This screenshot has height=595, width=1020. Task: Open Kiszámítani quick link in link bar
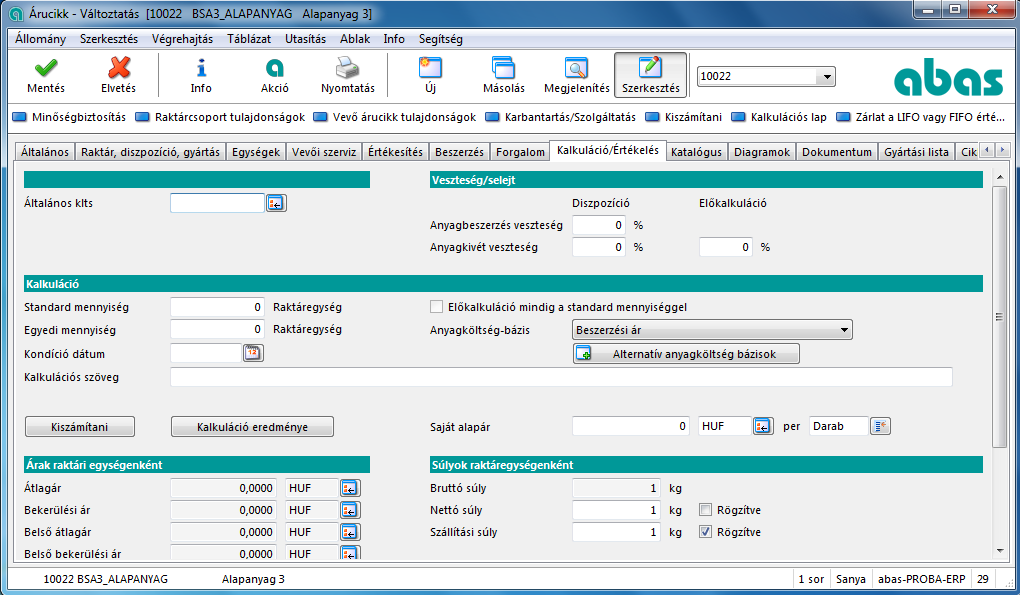point(684,117)
